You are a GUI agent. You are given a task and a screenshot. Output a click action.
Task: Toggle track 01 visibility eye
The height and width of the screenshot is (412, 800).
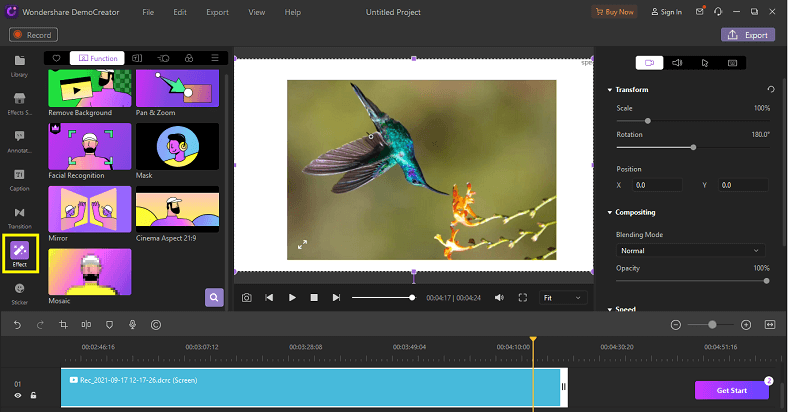point(18,395)
